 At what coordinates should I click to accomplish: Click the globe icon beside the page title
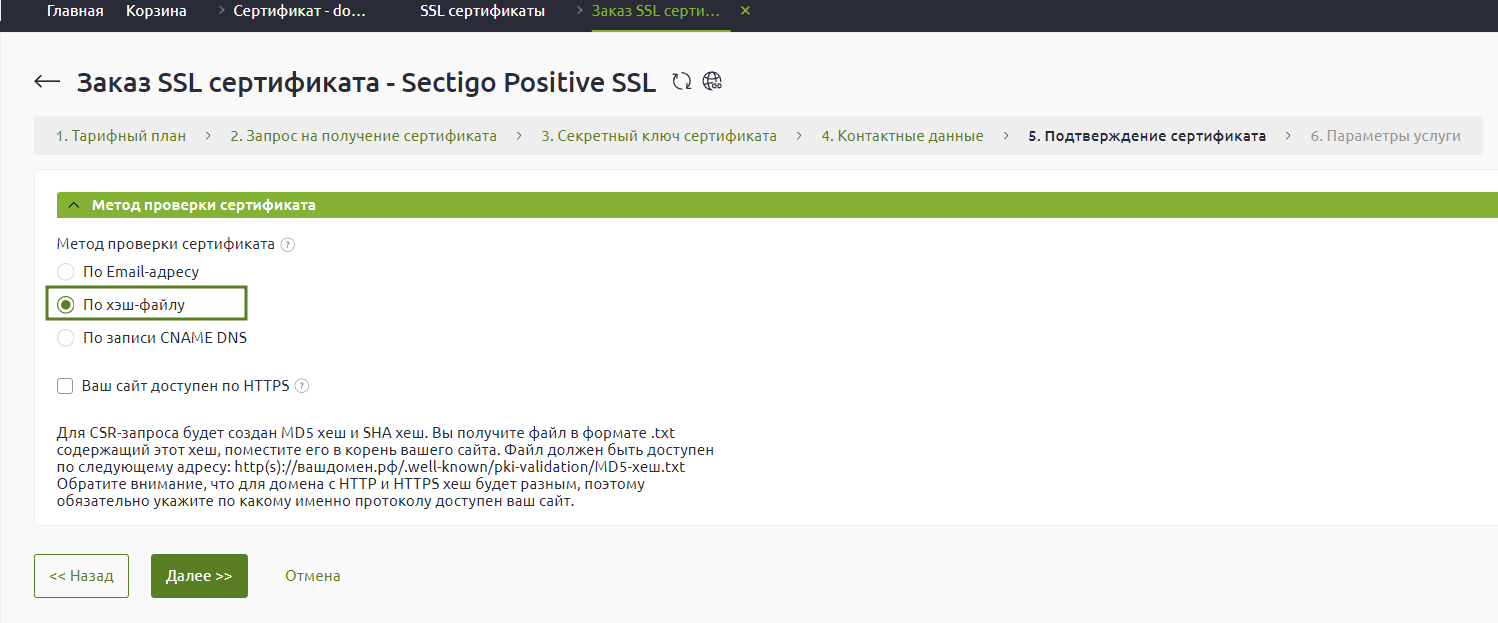tap(713, 82)
